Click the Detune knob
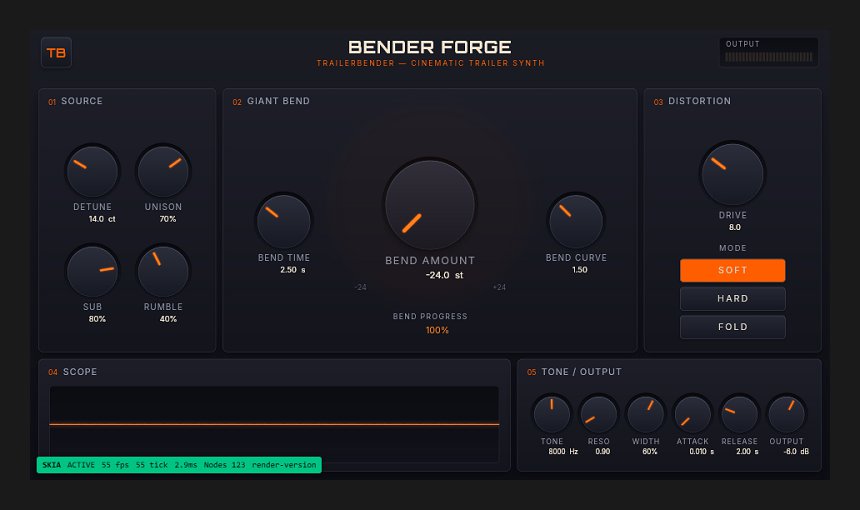This screenshot has height=510, width=860. (92, 171)
